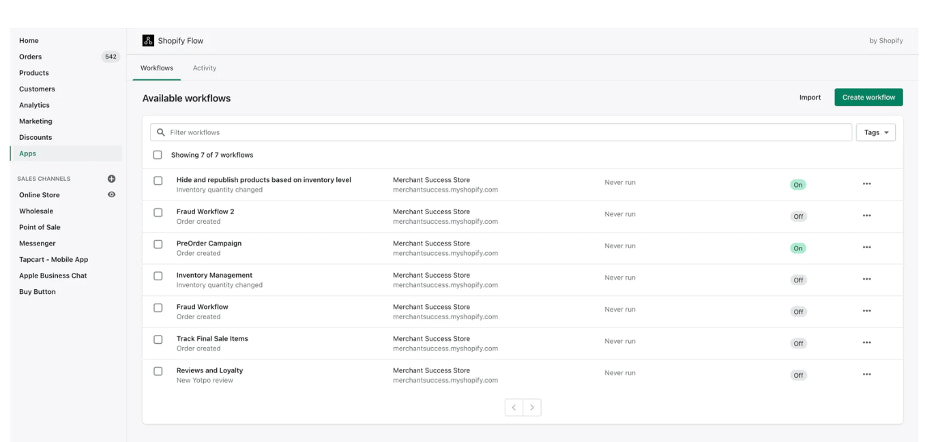The height and width of the screenshot is (442, 925).
Task: Open more actions for PreOrder Campaign
Action: click(867, 247)
